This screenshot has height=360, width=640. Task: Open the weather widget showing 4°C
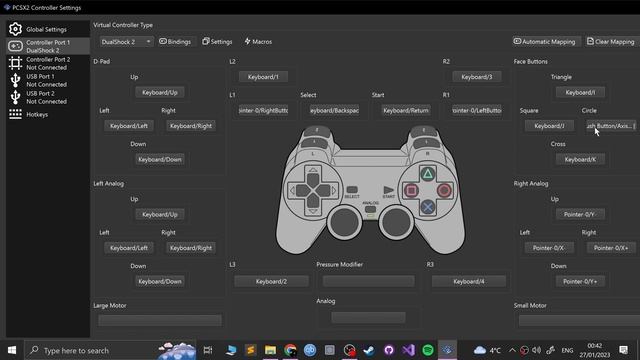pyautogui.click(x=487, y=350)
